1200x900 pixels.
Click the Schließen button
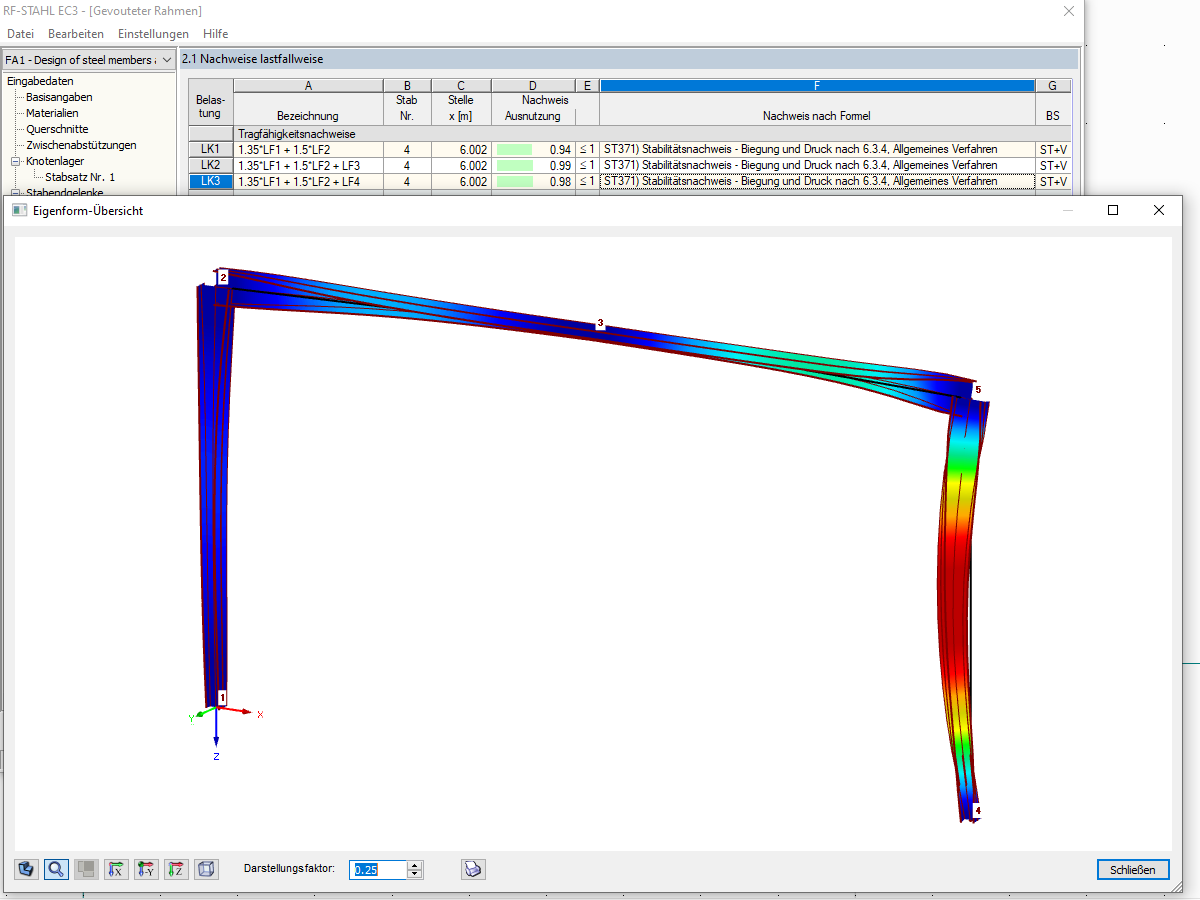(x=1132, y=870)
